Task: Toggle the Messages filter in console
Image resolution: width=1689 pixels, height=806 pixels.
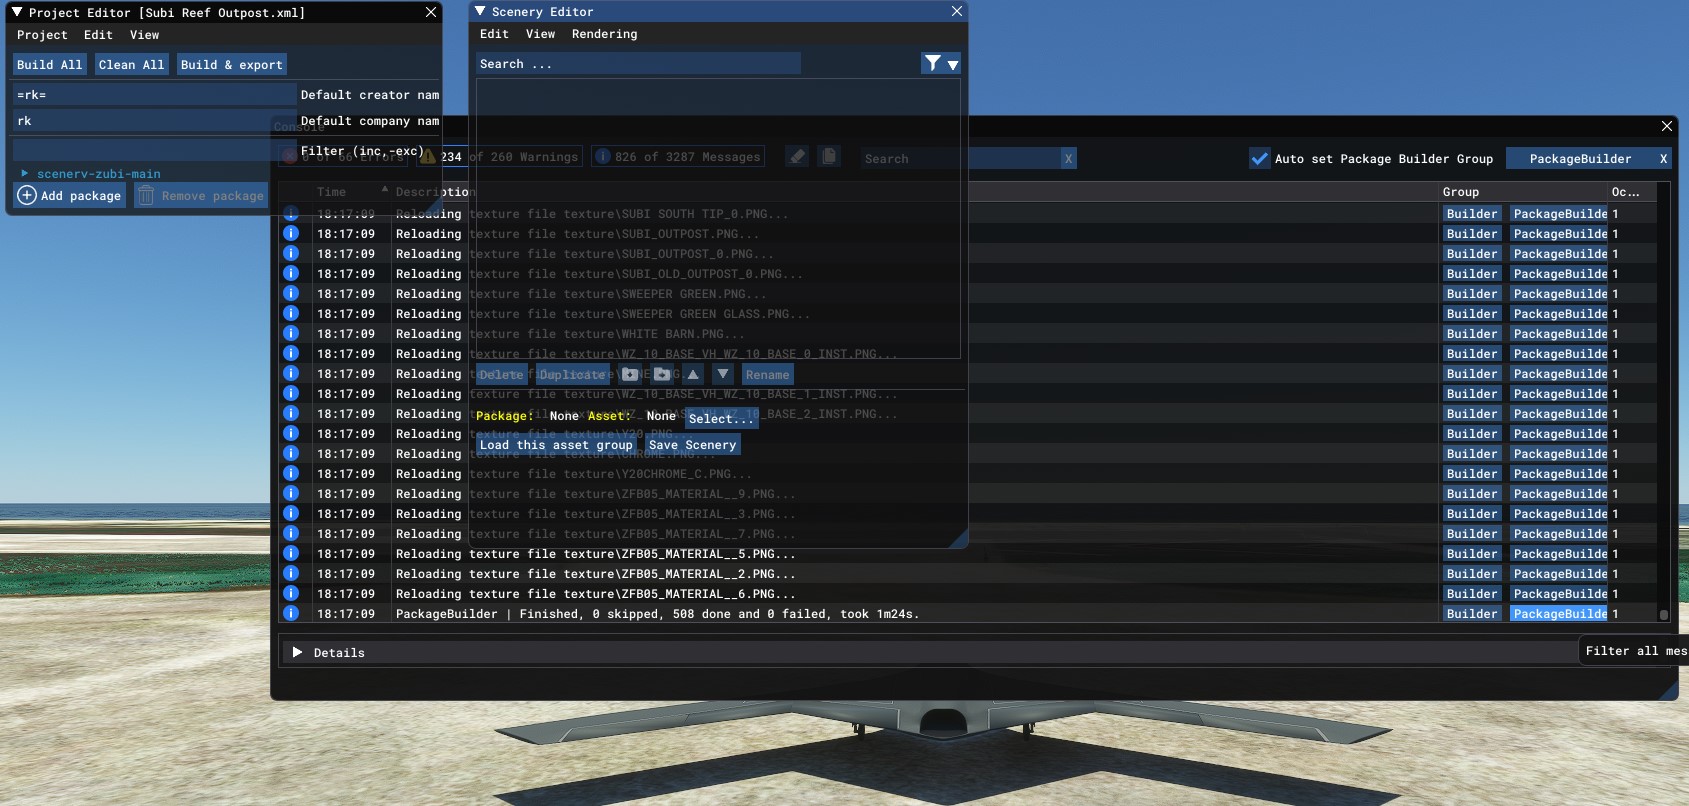Action: (678, 157)
